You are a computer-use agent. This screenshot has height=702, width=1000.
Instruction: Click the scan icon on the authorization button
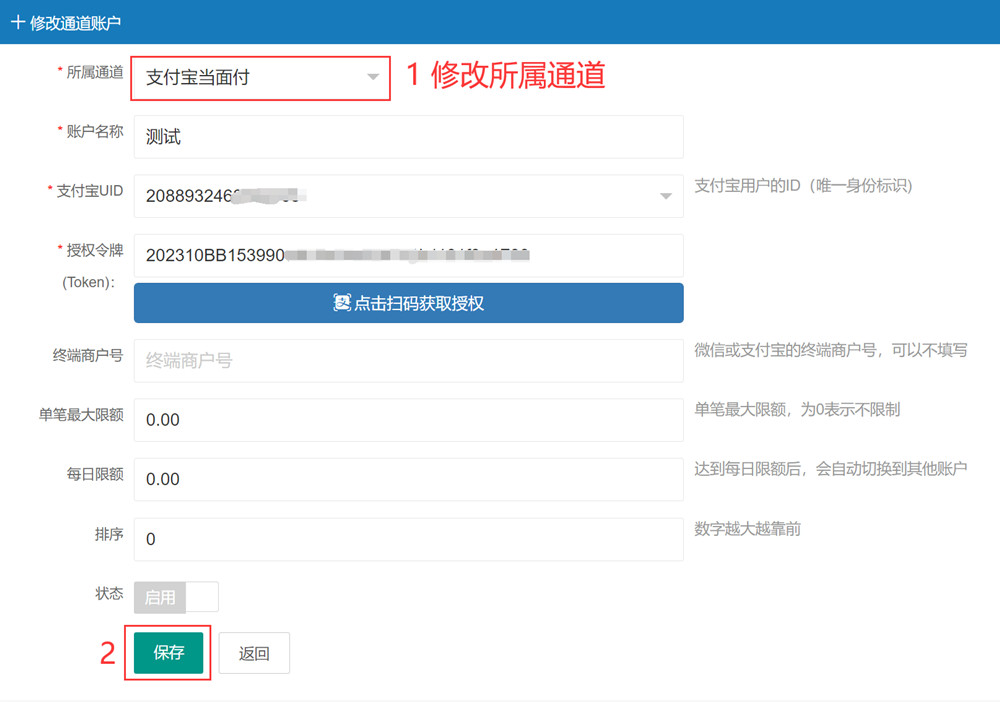342,303
